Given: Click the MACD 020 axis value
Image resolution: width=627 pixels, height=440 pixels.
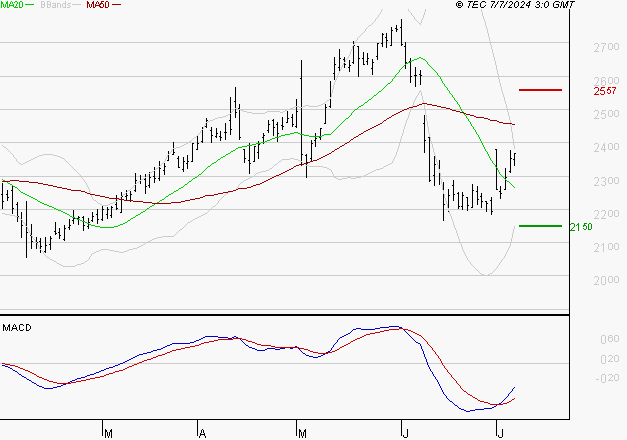Looking at the screenshot, I should click(609, 359).
